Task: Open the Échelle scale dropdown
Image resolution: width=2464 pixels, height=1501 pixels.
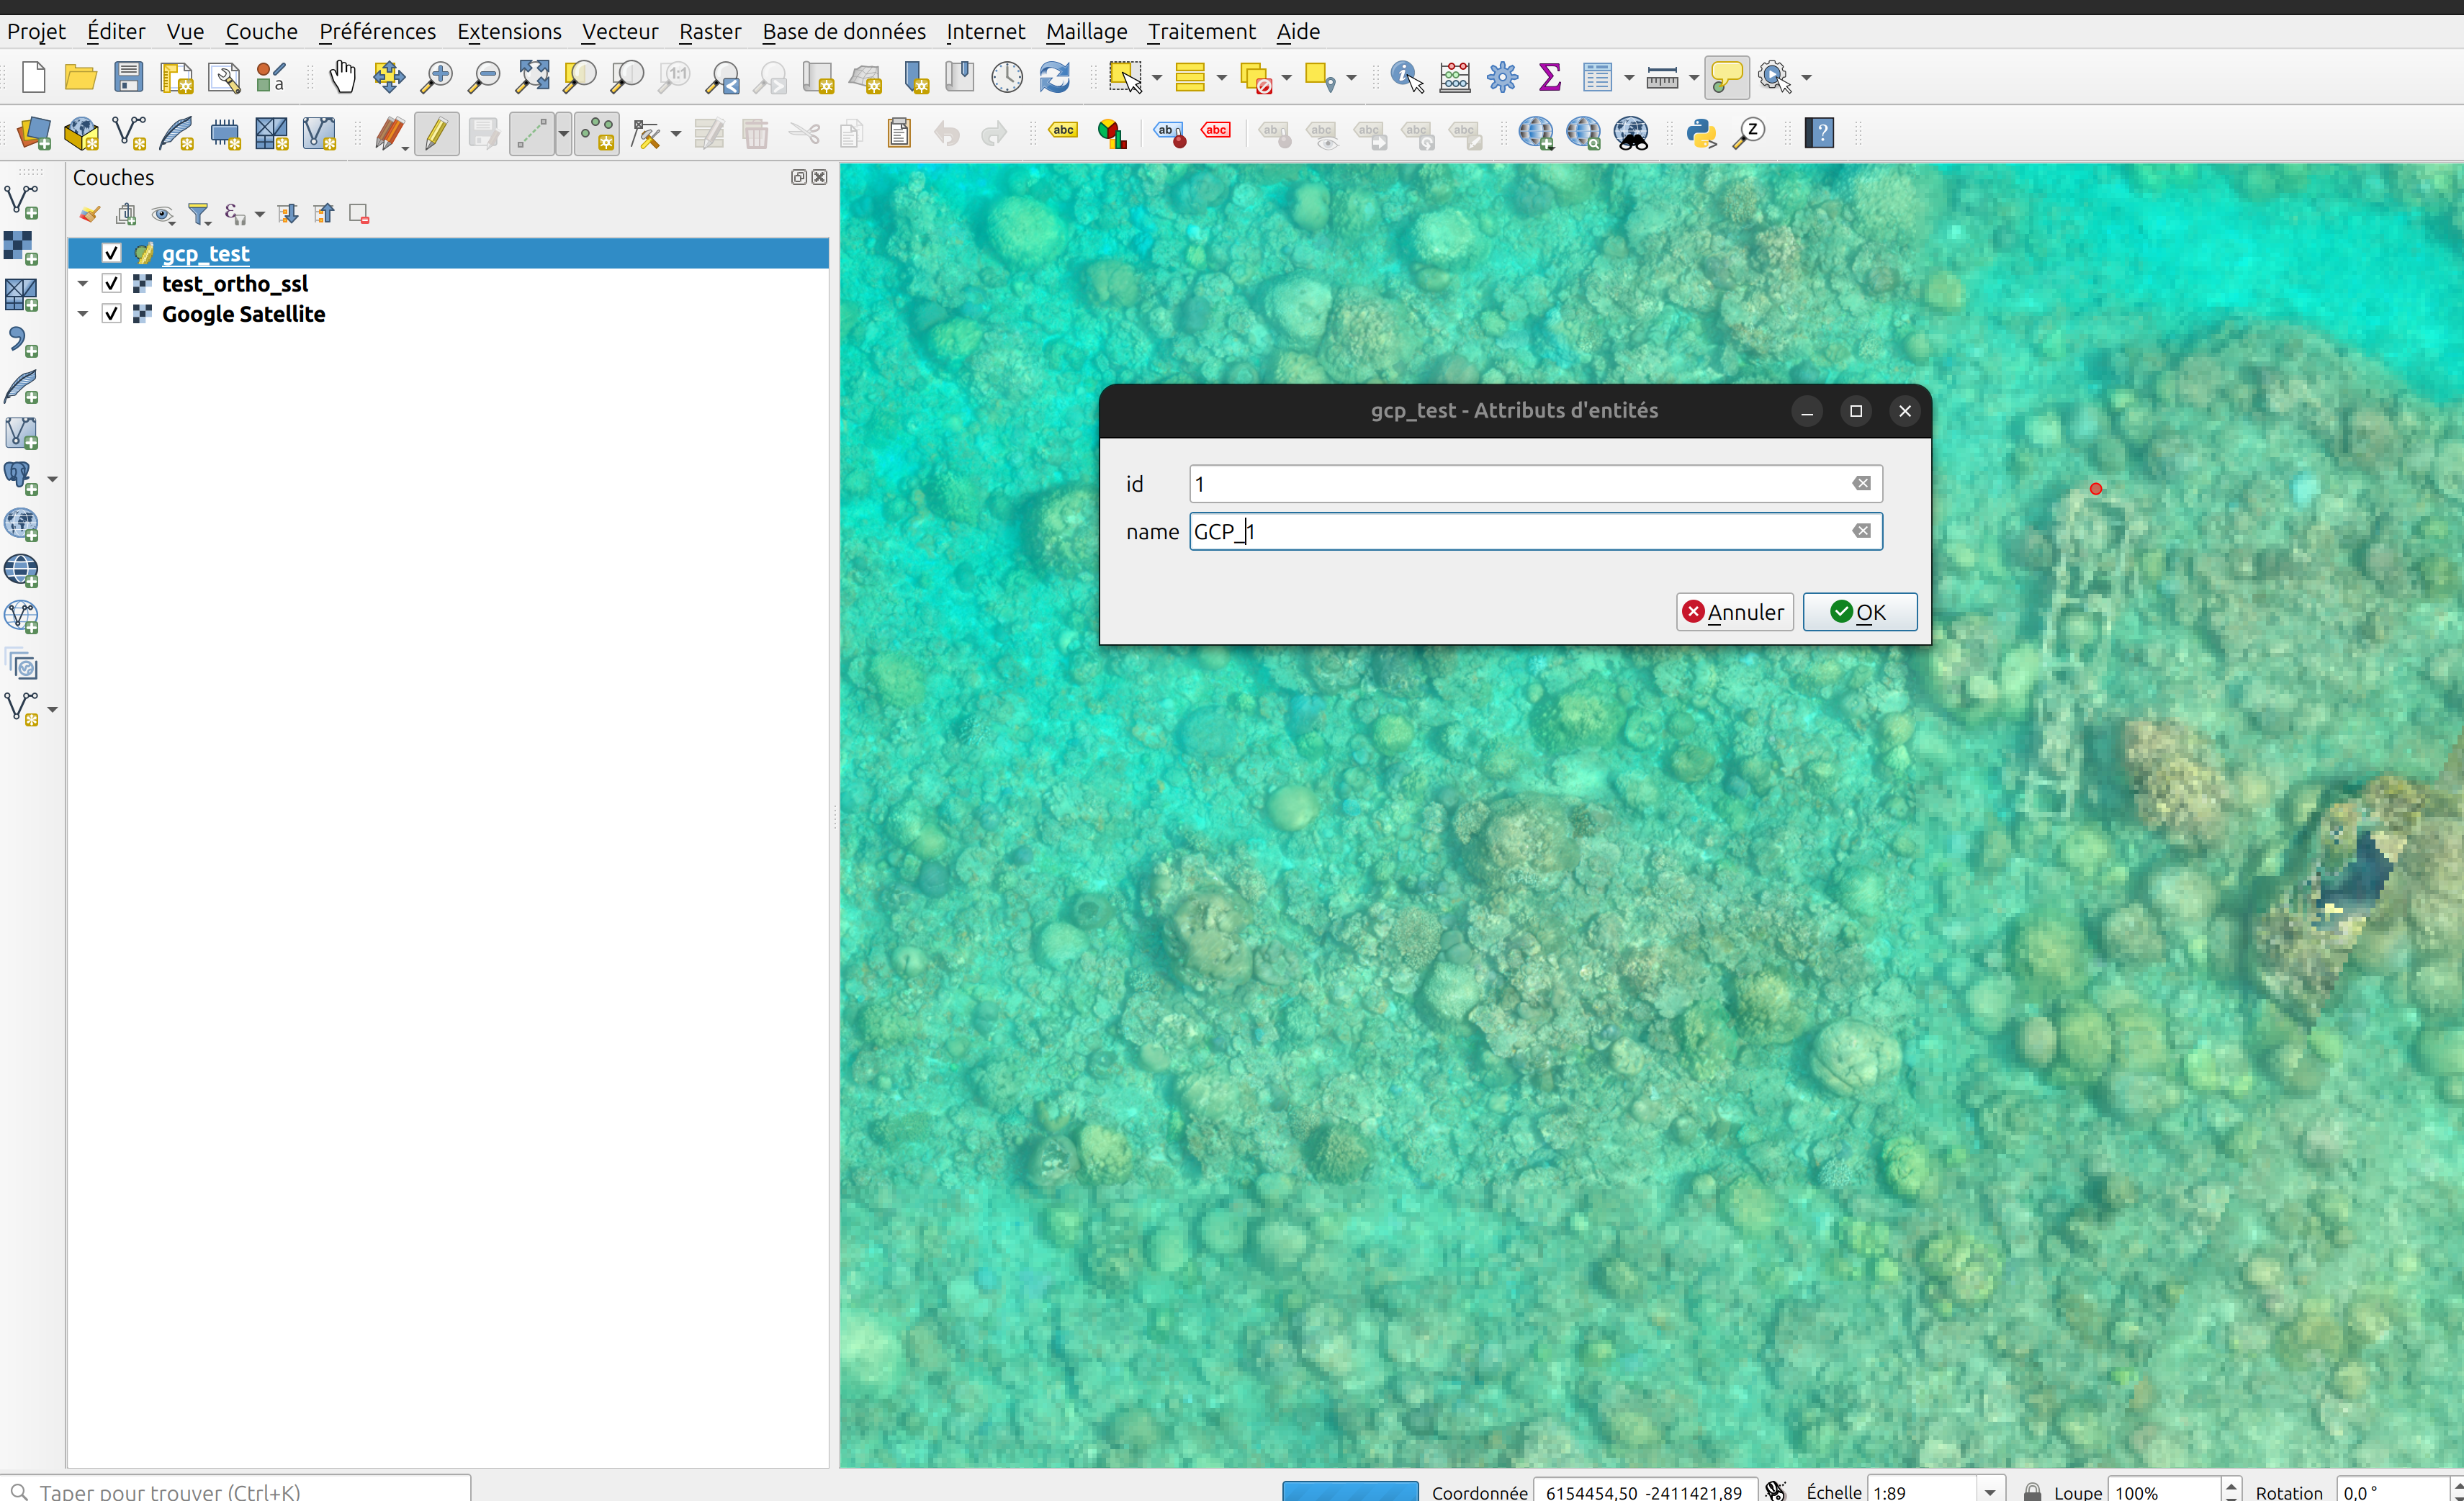Action: tap(1989, 1491)
